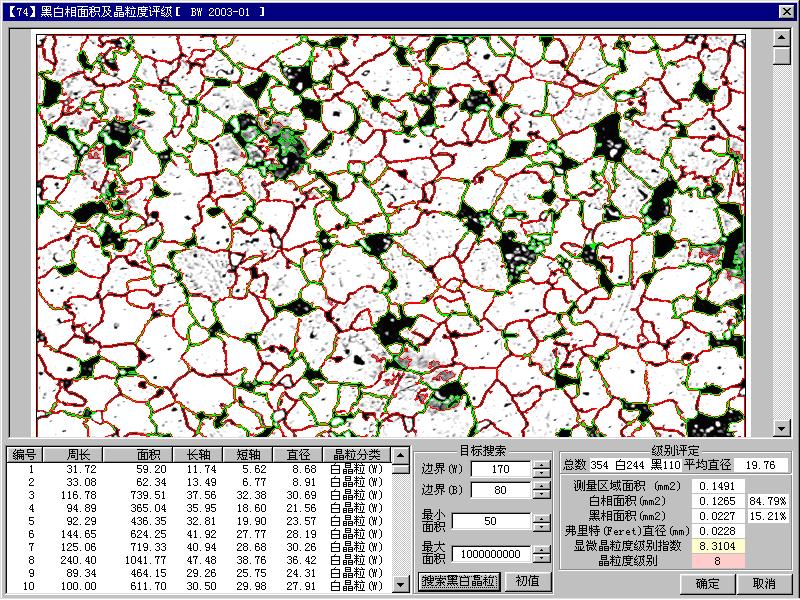The width and height of the screenshot is (800, 600).
Task: Decrease the 边界(W) threshold with down arrow
Action: (541, 473)
